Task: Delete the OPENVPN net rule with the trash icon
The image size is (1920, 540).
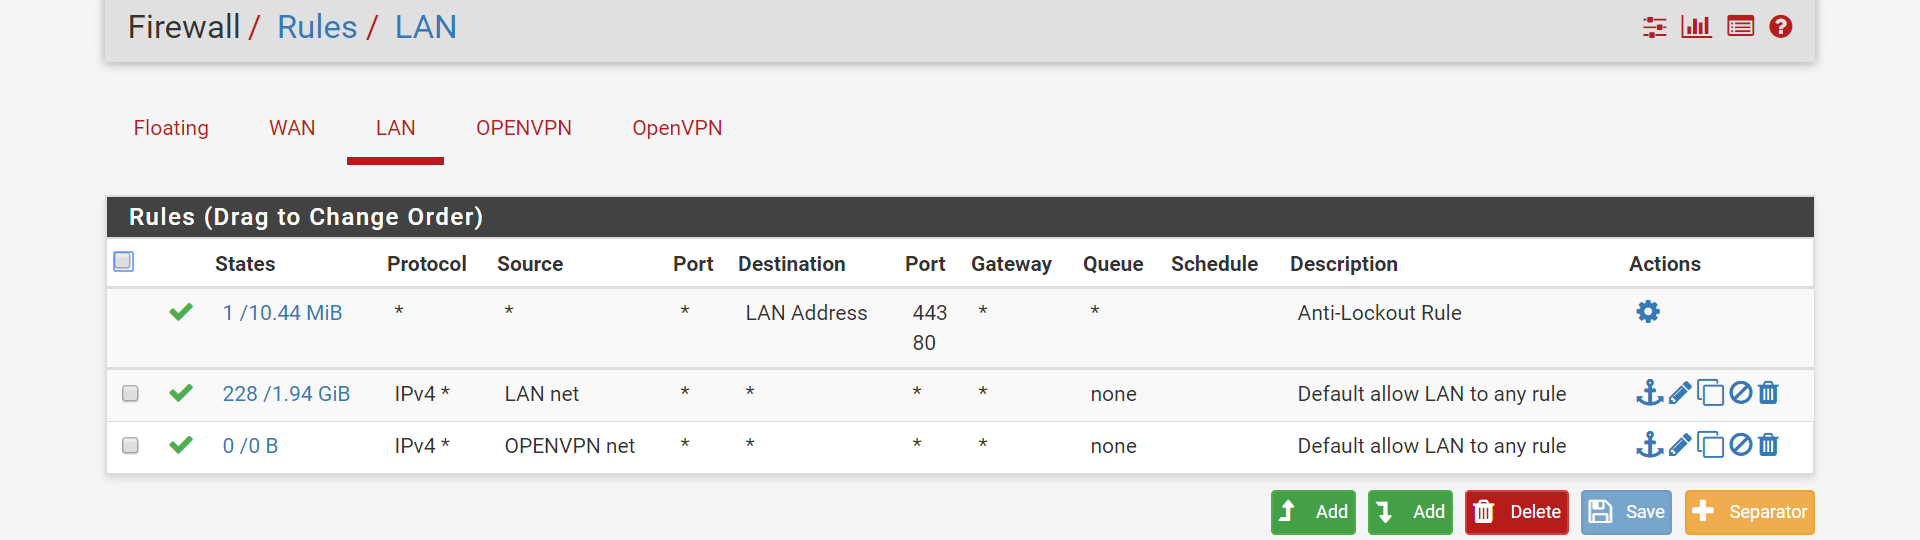Action: [1768, 445]
